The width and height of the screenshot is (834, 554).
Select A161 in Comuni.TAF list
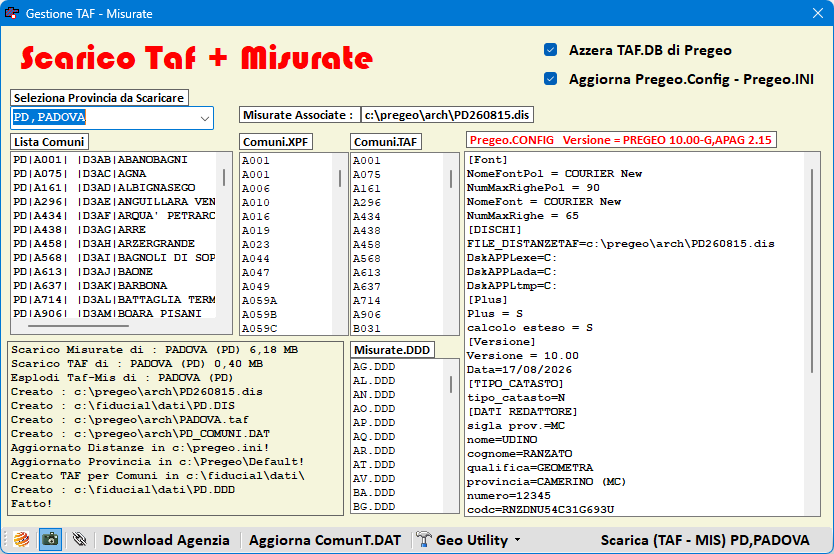[398, 189]
